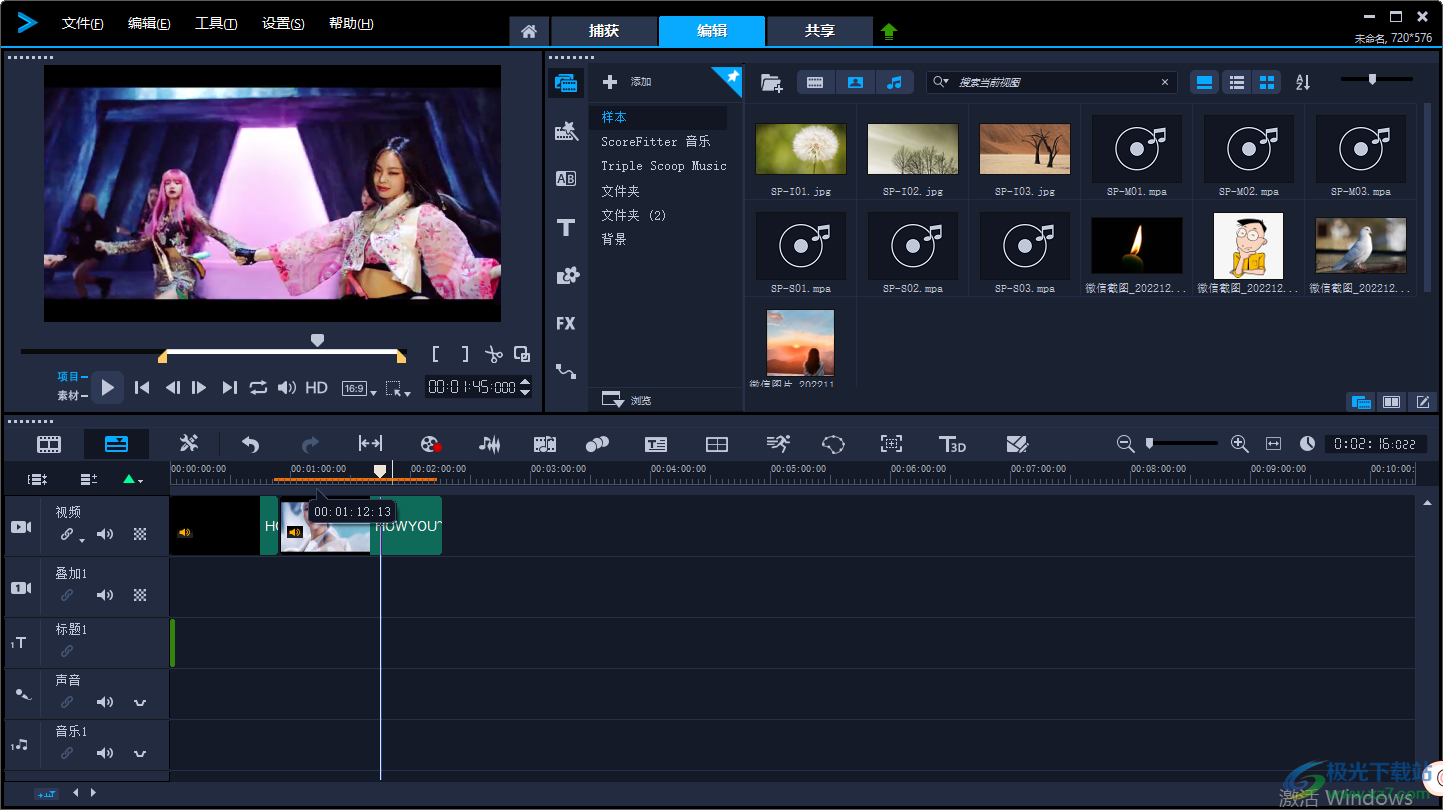Open the customize toolbar tools icon
The image size is (1443, 810).
tap(189, 444)
